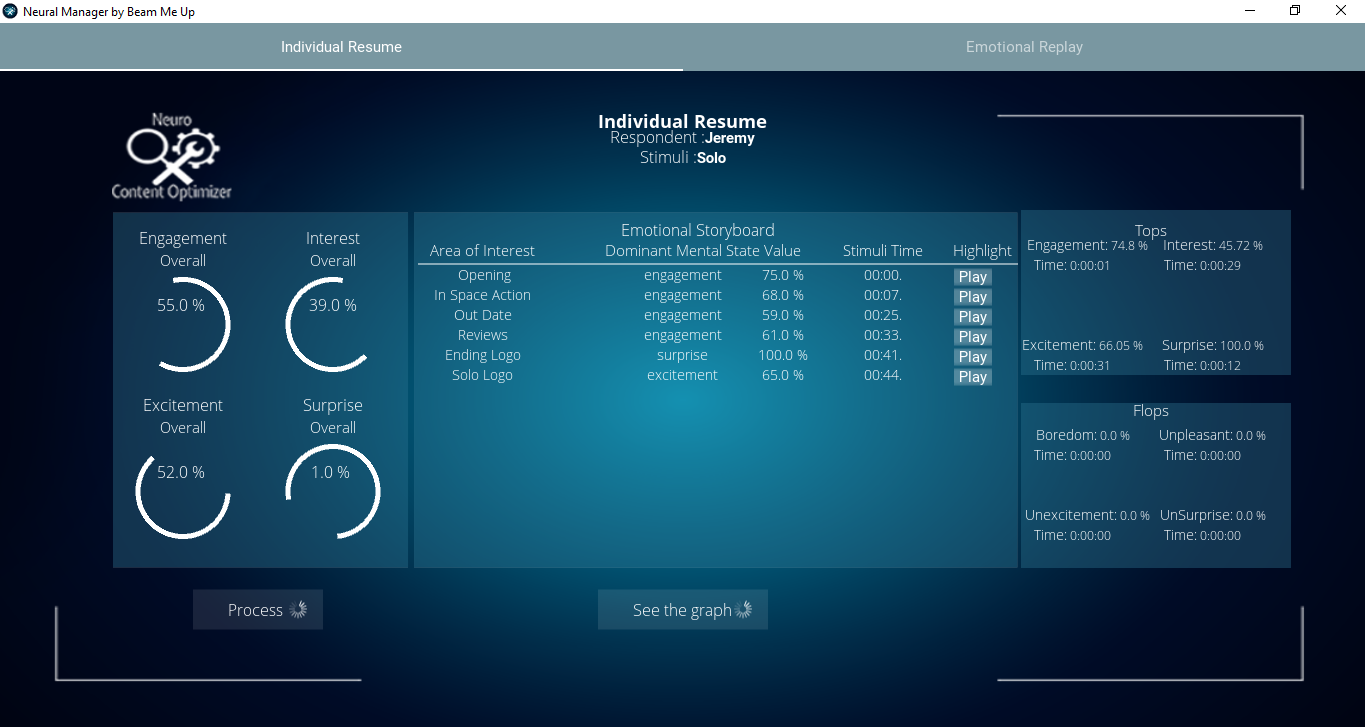1365x727 pixels.
Task: Close the Neural Manager window
Action: 1341,10
